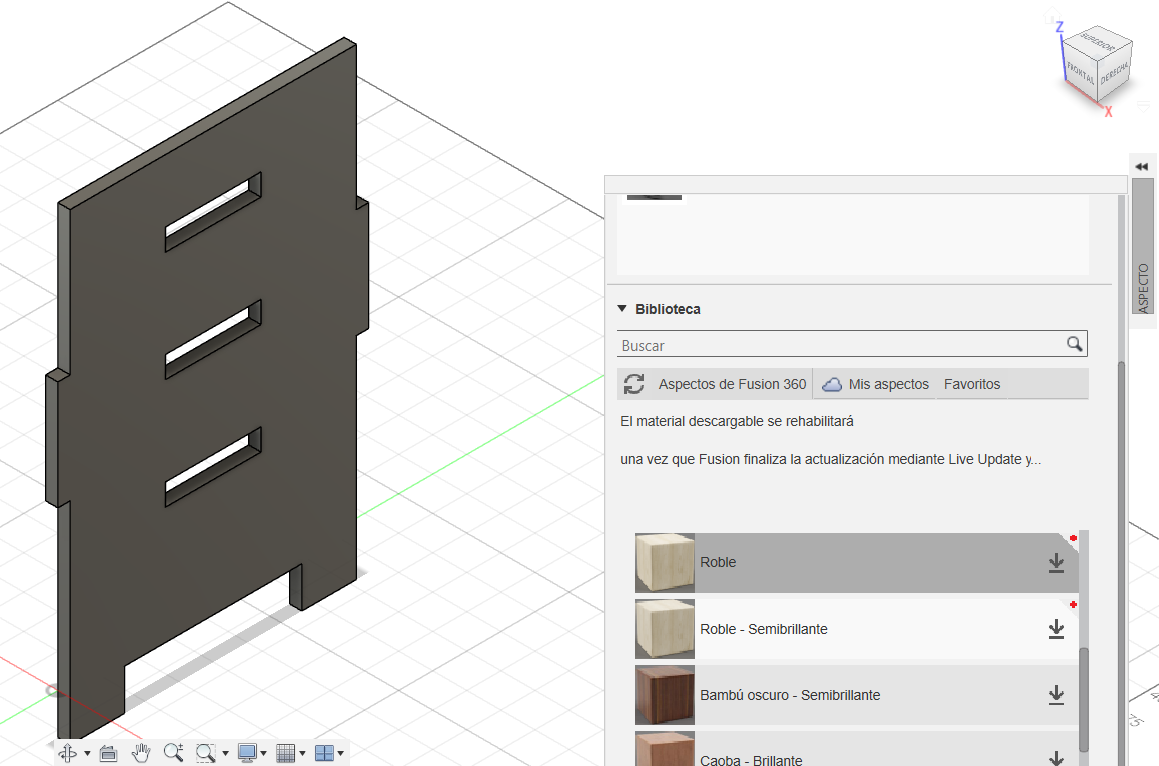Click the search magnifier icon in Buscar field

coord(1074,344)
